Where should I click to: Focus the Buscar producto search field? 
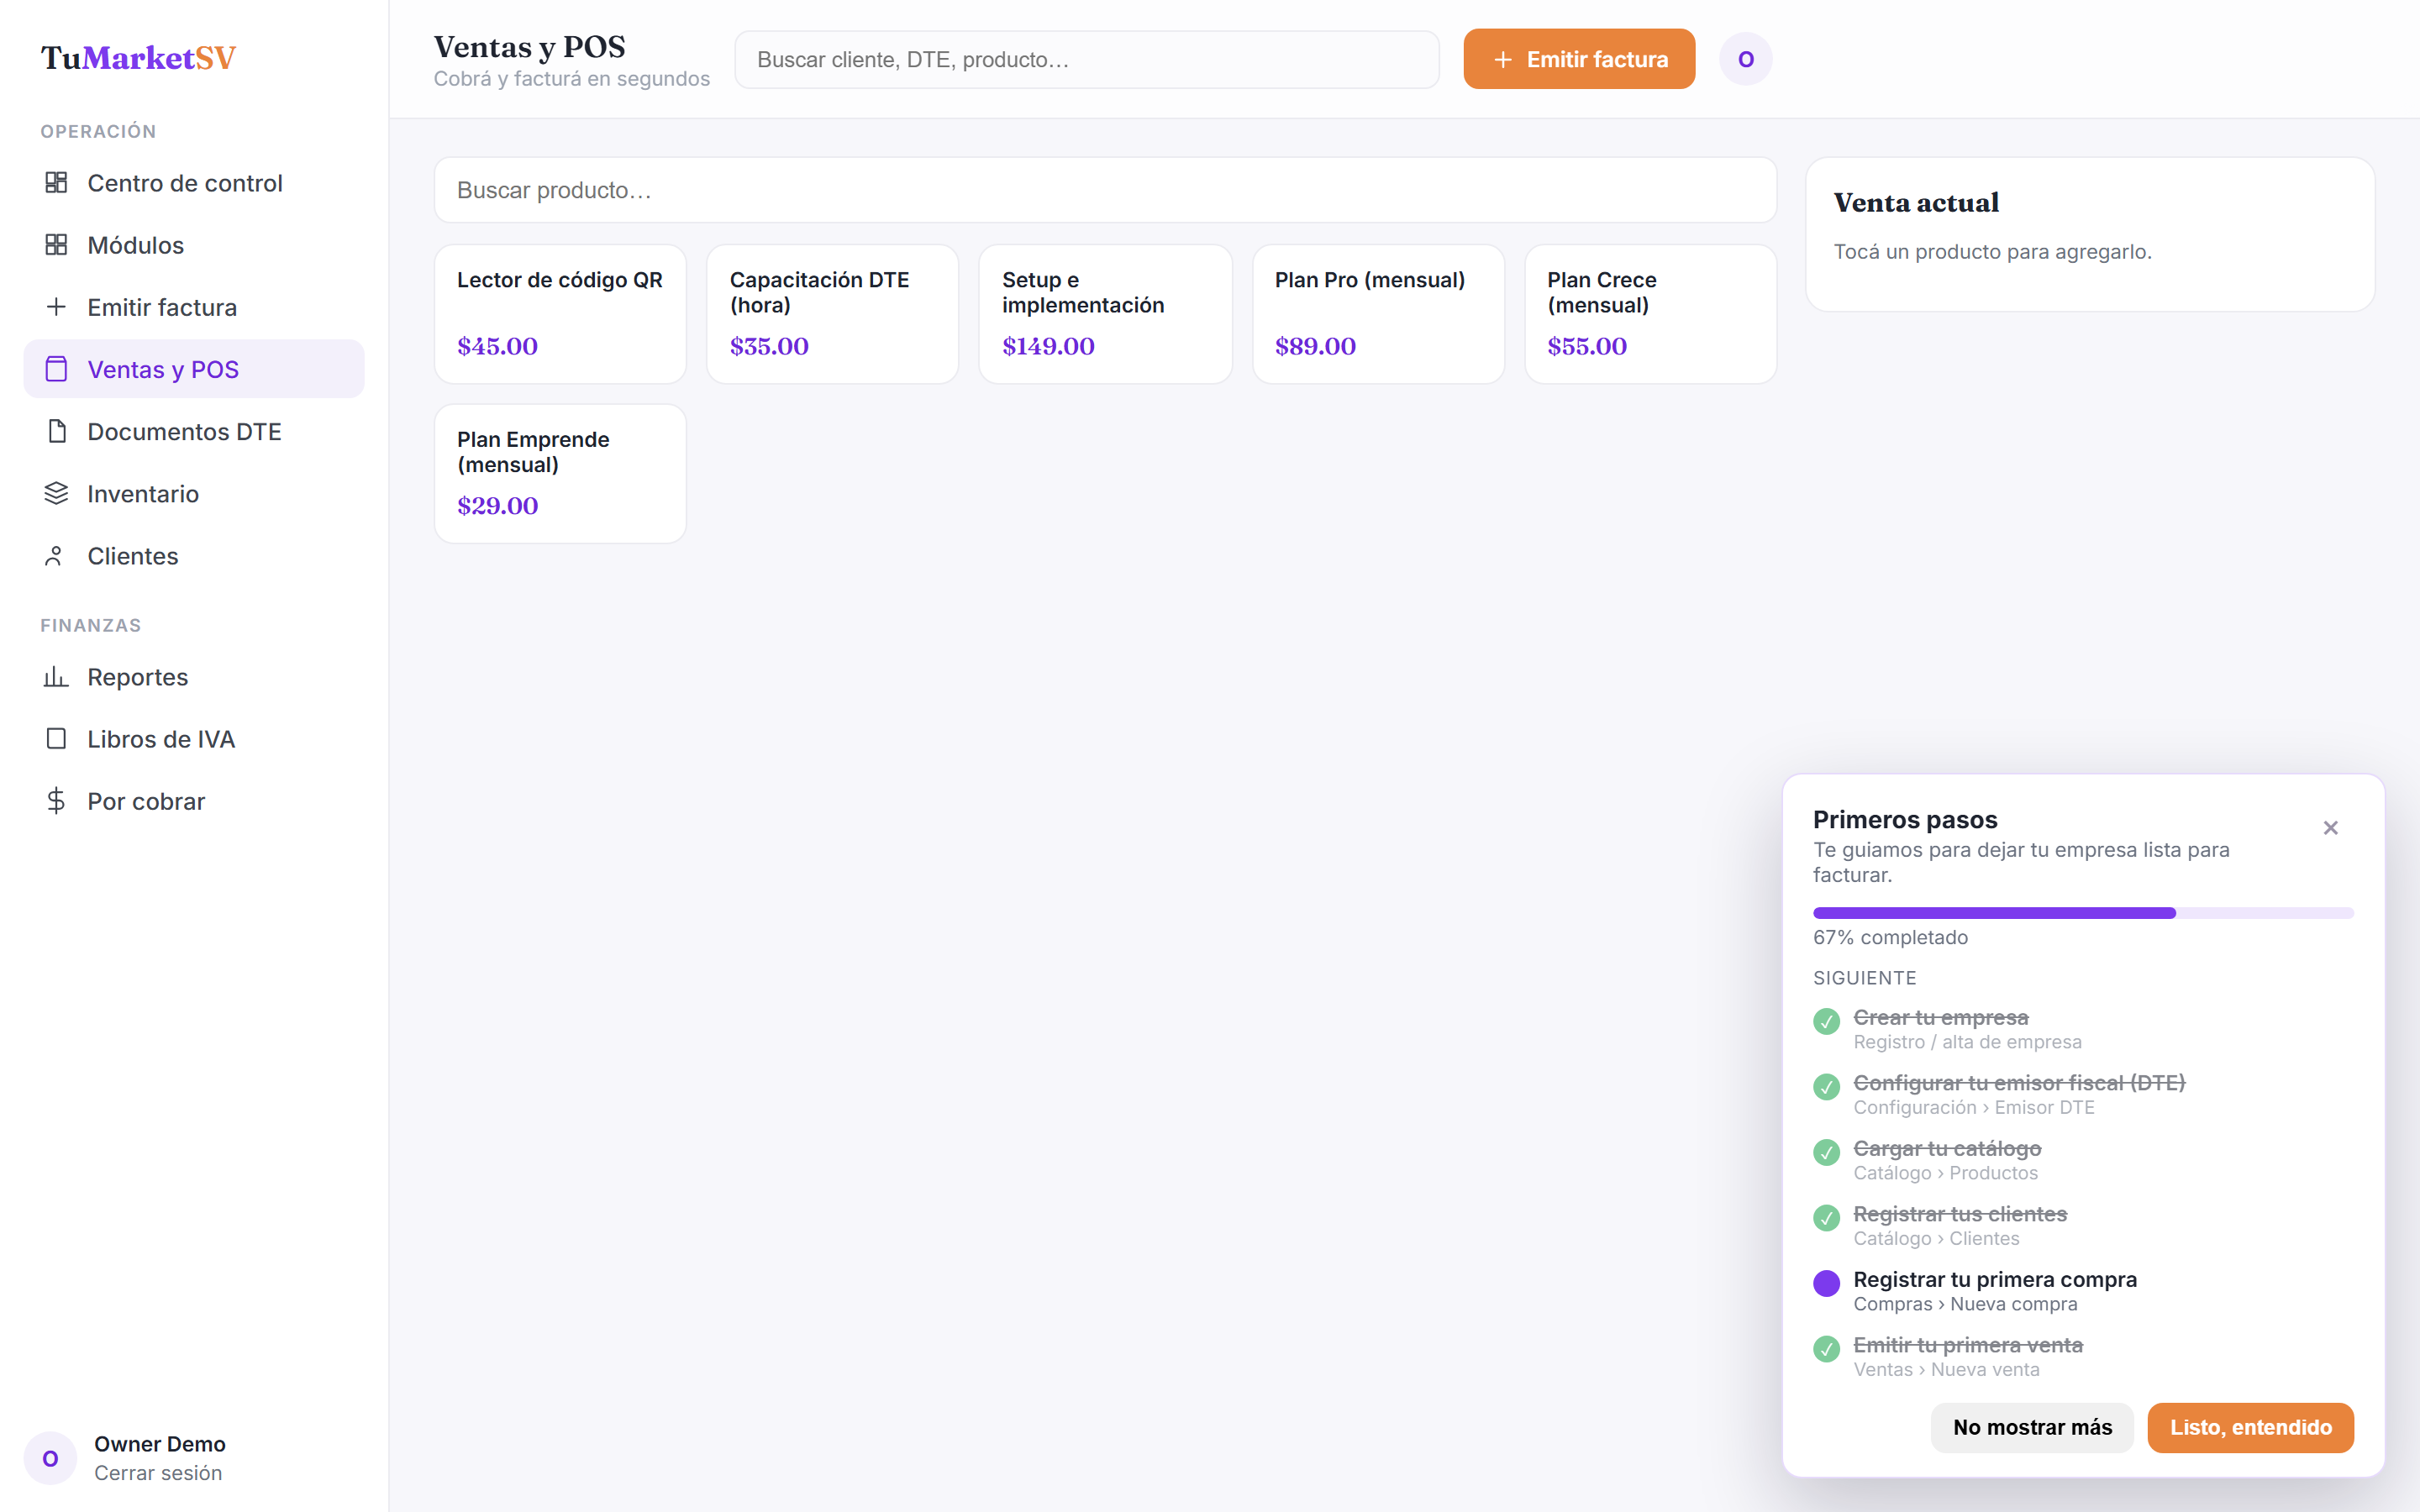(1105, 190)
